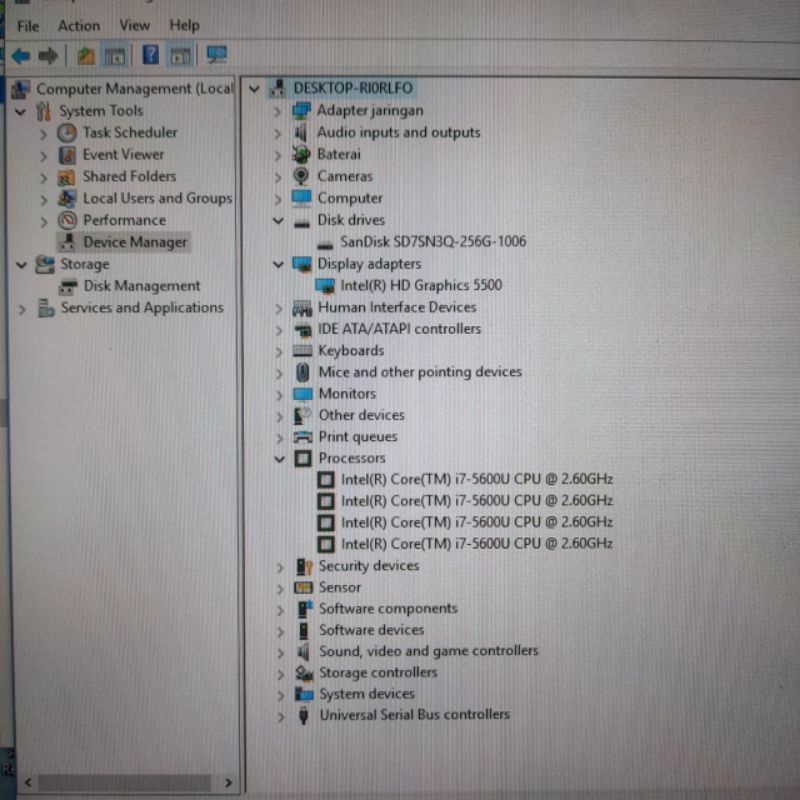The width and height of the screenshot is (800, 800).
Task: Collapse the Processors category
Action: pos(279,459)
